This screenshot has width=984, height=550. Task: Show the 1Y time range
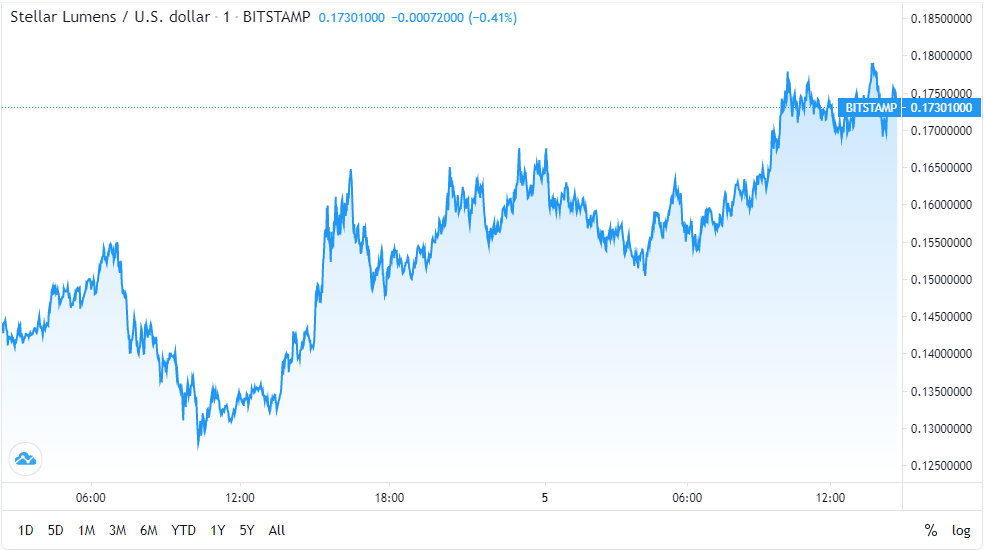click(217, 530)
